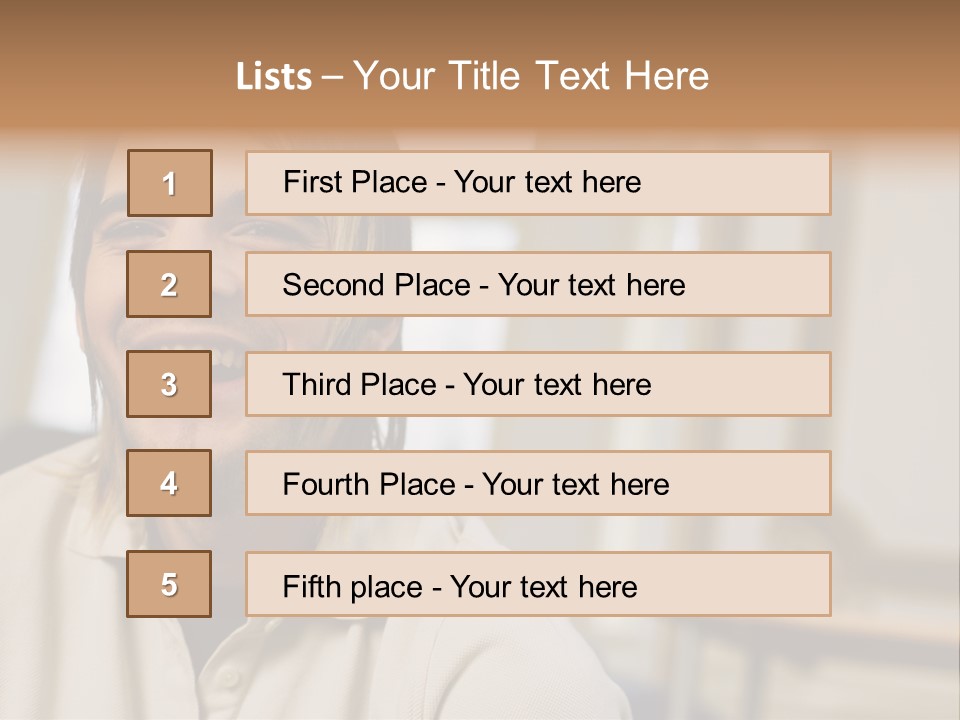Select the number 5 box

pyautogui.click(x=169, y=584)
